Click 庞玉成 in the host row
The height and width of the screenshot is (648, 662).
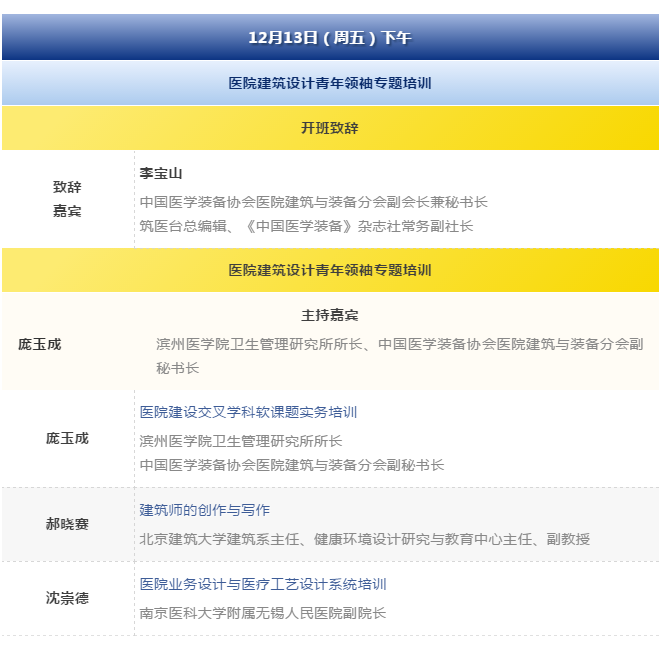[40, 344]
